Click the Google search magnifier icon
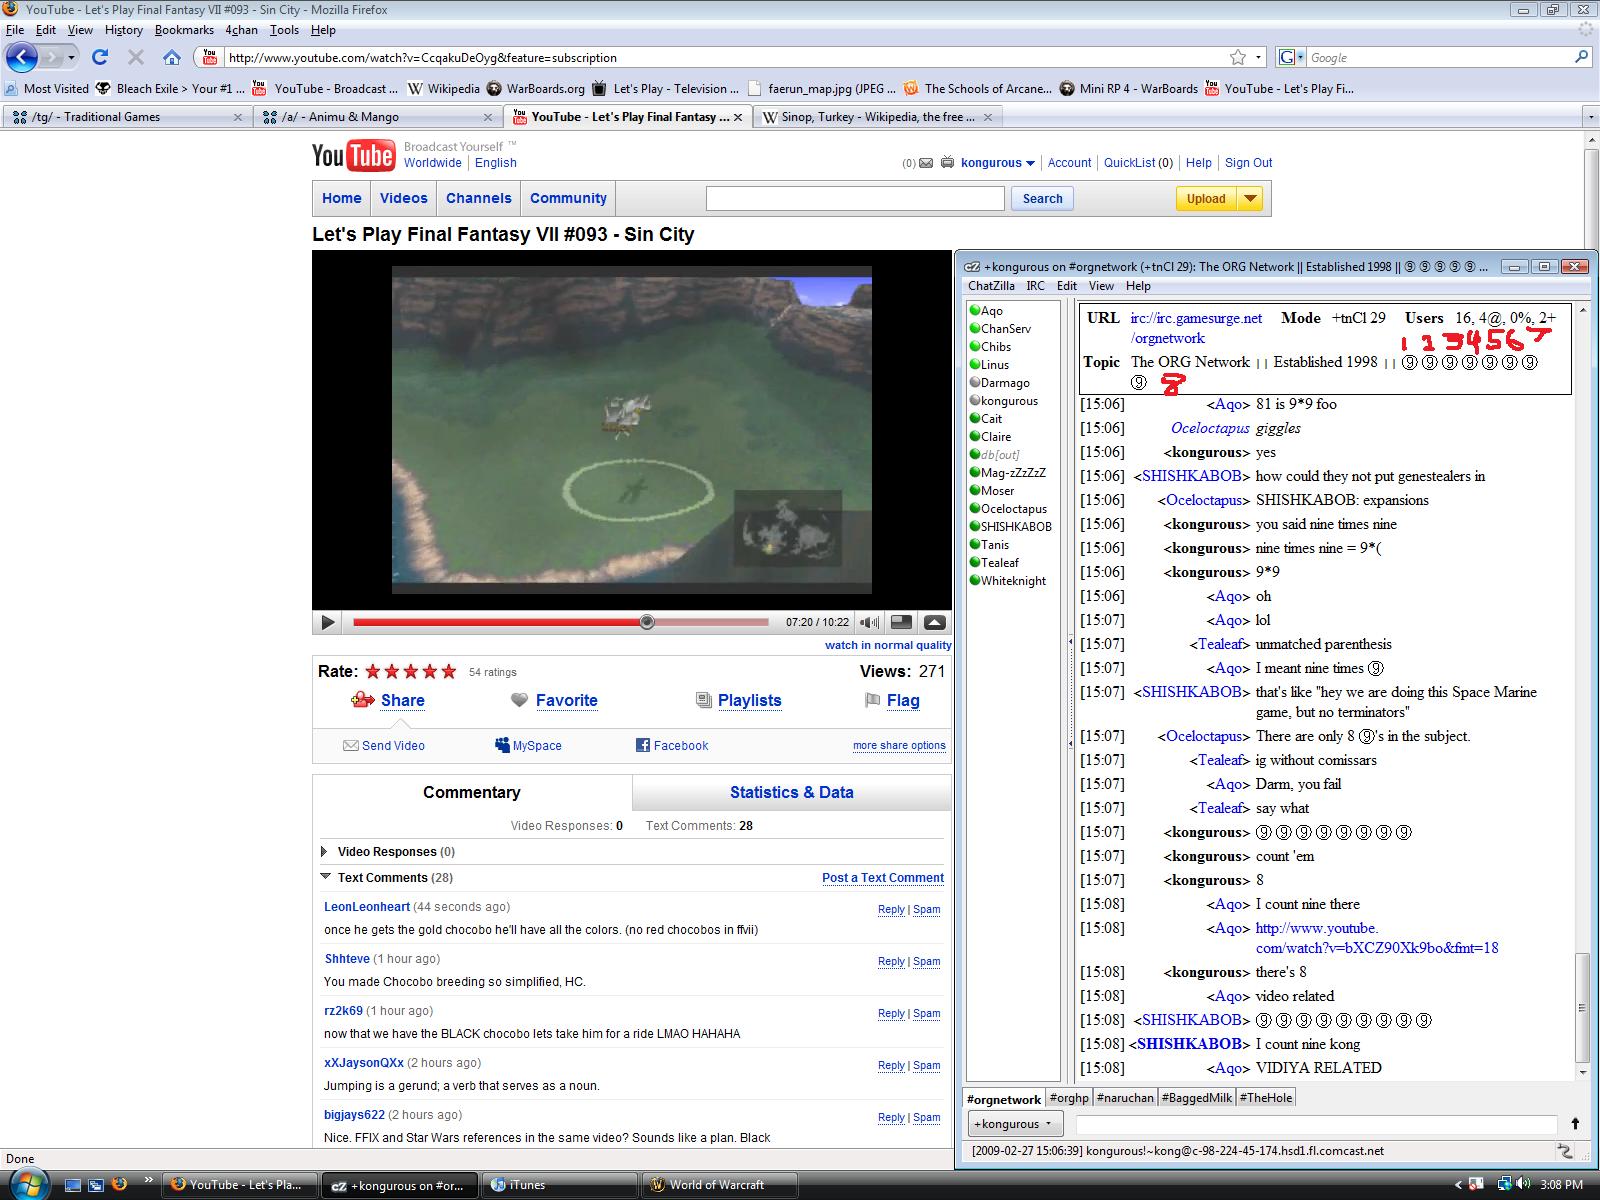Image resolution: width=1600 pixels, height=1200 pixels. [1581, 57]
